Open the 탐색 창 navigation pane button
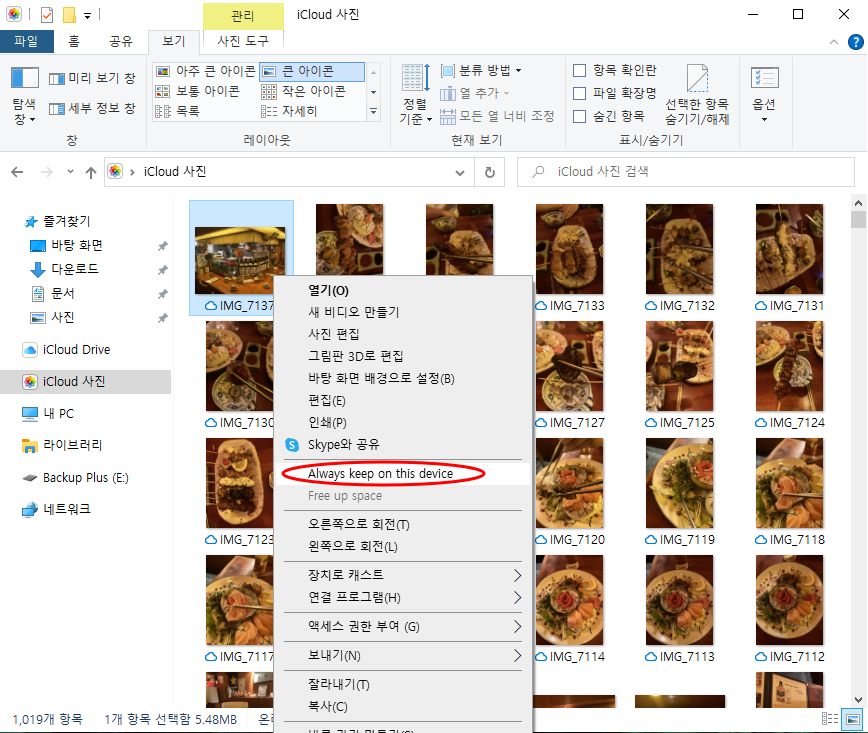Screen dimensions: 868x733 (24, 96)
